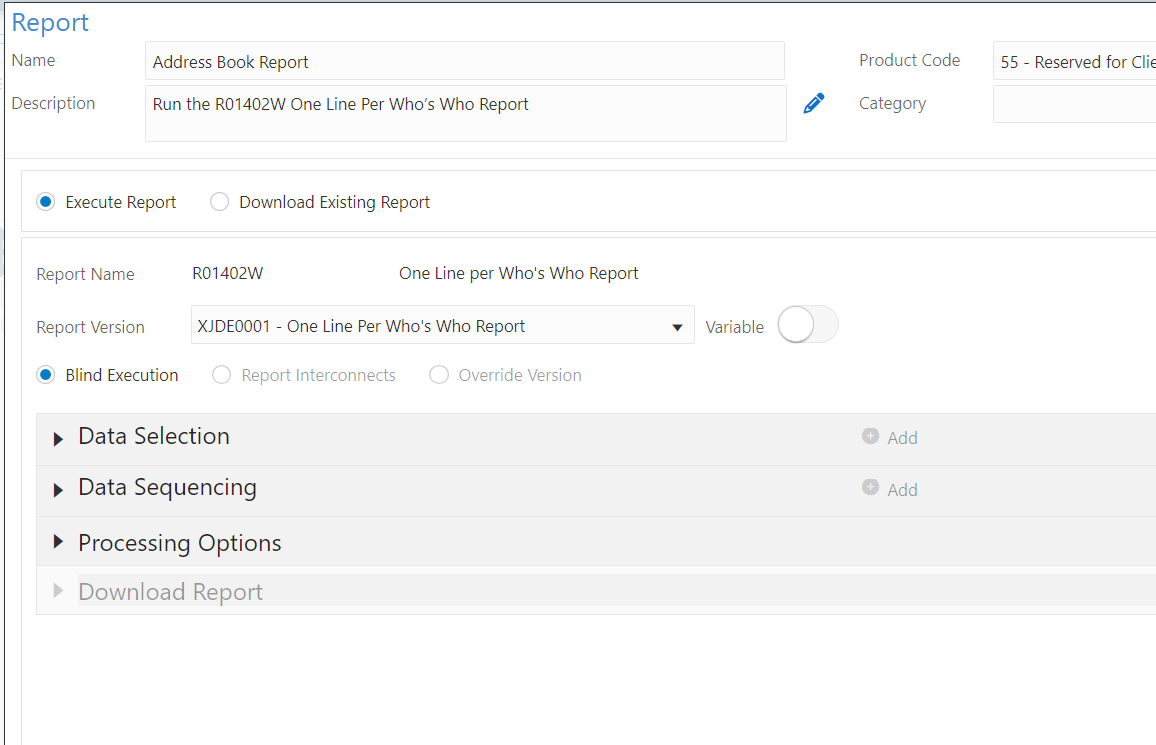Click the Category input field
Screen dimensions: 1156x745
tap(1074, 104)
